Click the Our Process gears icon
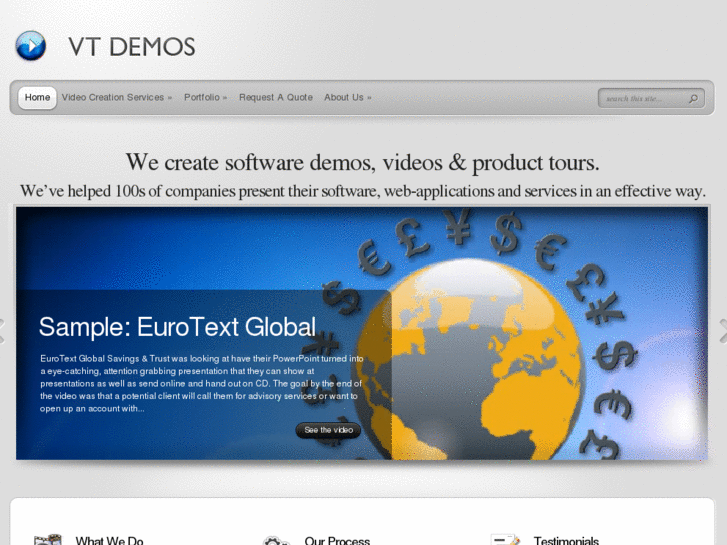 (276, 541)
